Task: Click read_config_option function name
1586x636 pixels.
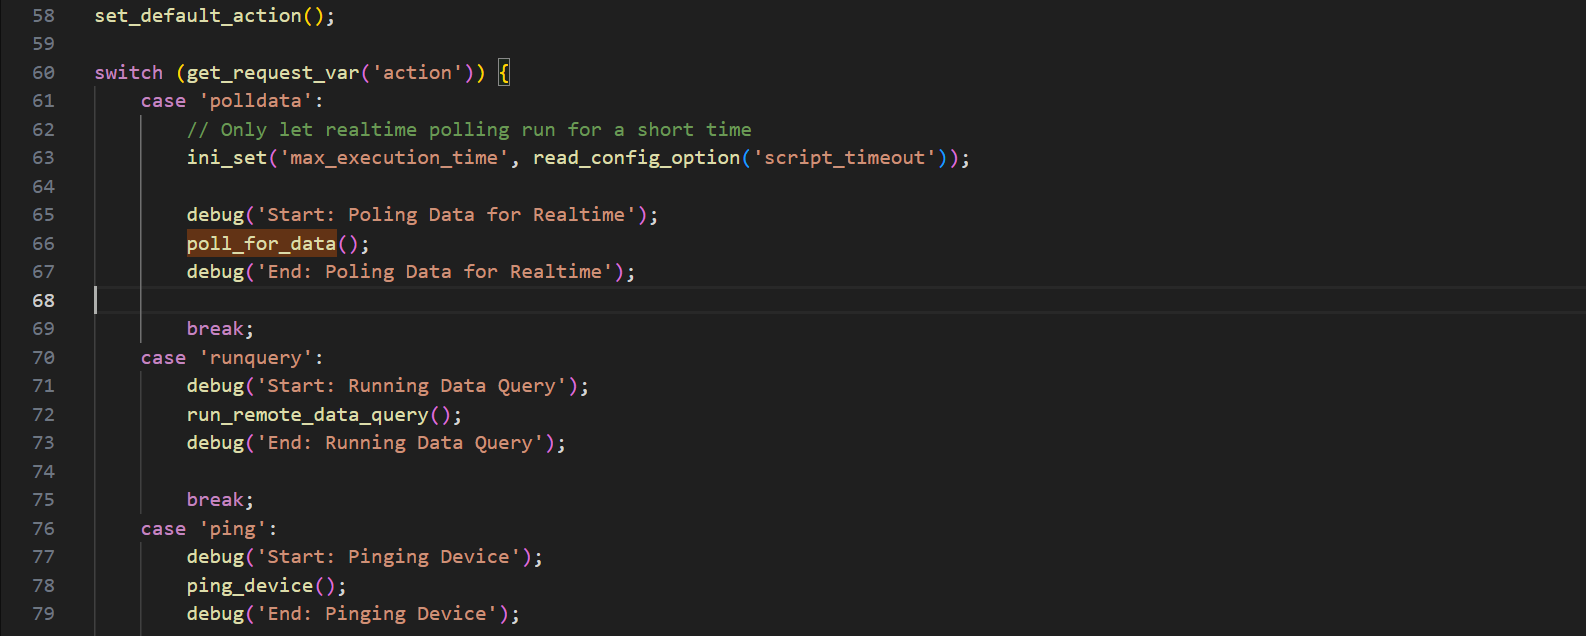Action: (x=637, y=158)
